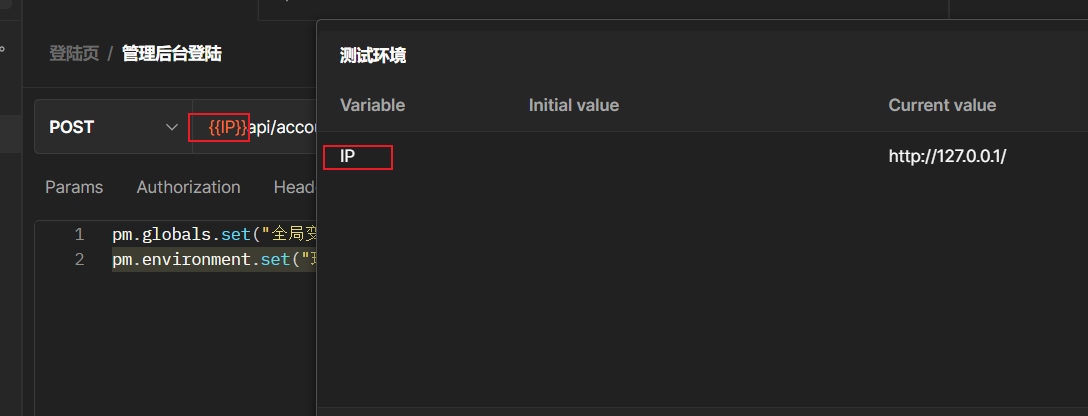Image resolution: width=1088 pixels, height=416 pixels.
Task: Click line number 2 in script editor
Action: (x=79, y=260)
